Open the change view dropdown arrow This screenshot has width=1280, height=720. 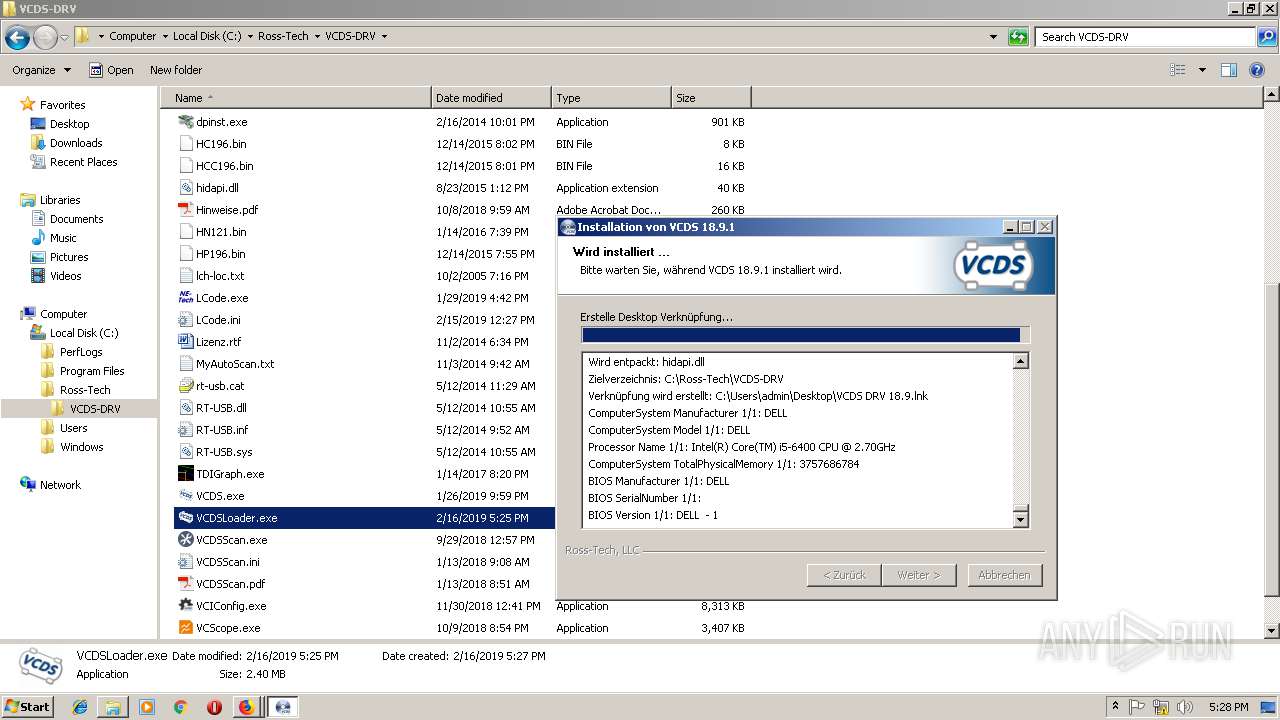click(x=1202, y=70)
